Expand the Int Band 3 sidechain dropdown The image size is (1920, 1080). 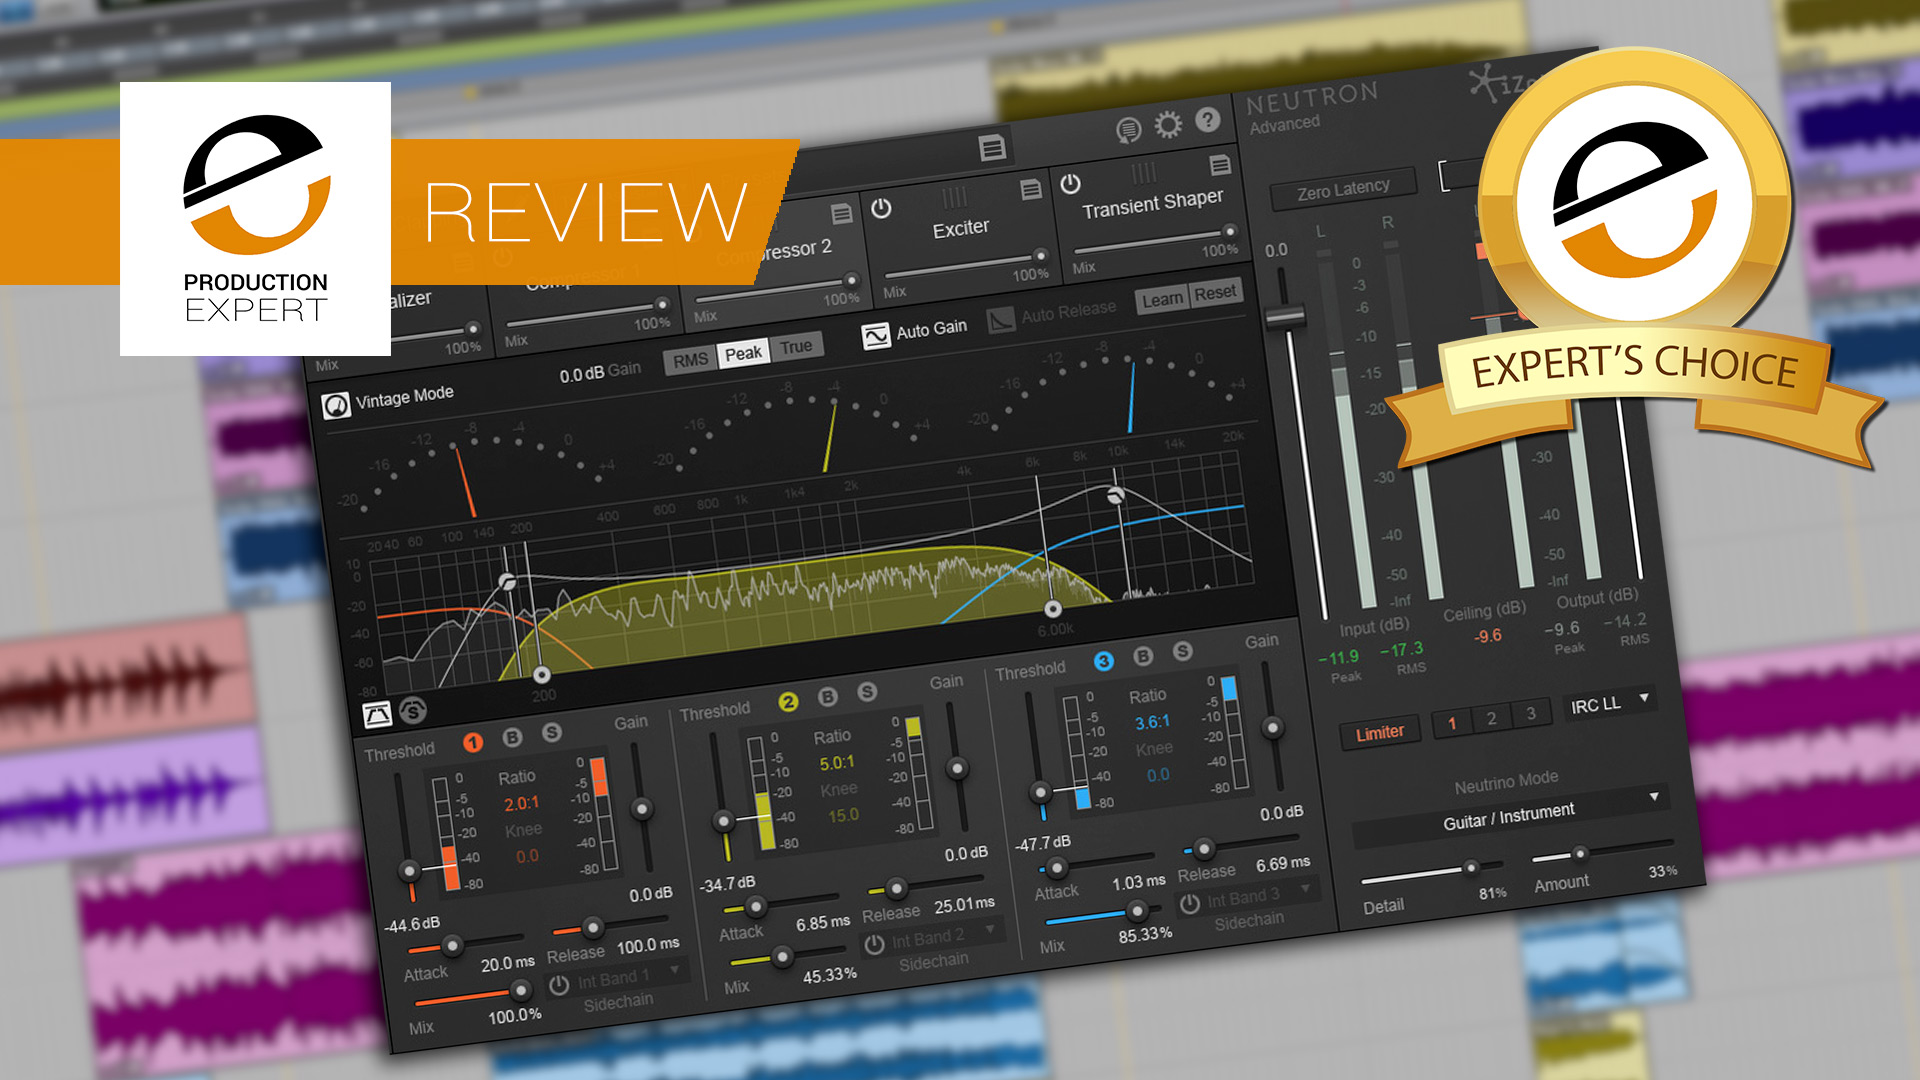click(1305, 889)
